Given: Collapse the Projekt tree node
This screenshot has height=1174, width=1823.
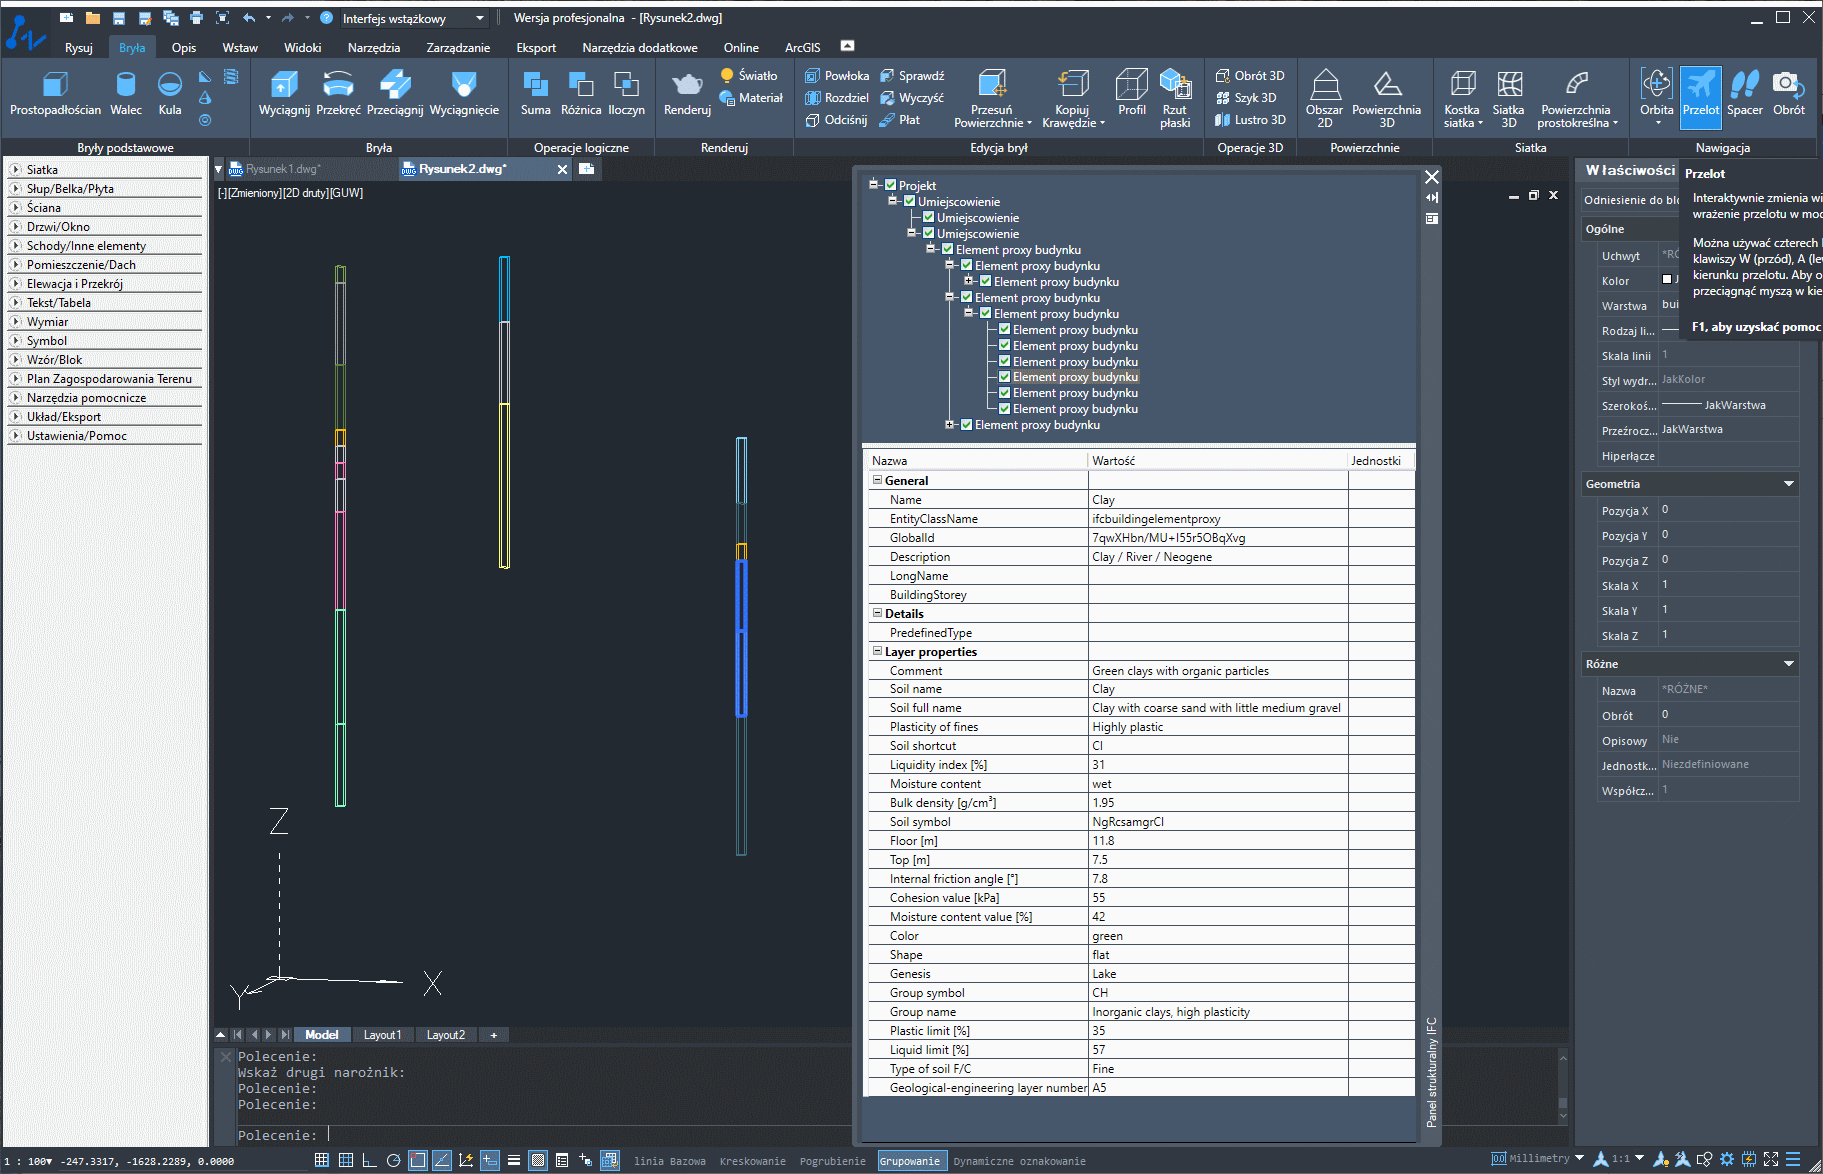Looking at the screenshot, I should pos(873,185).
